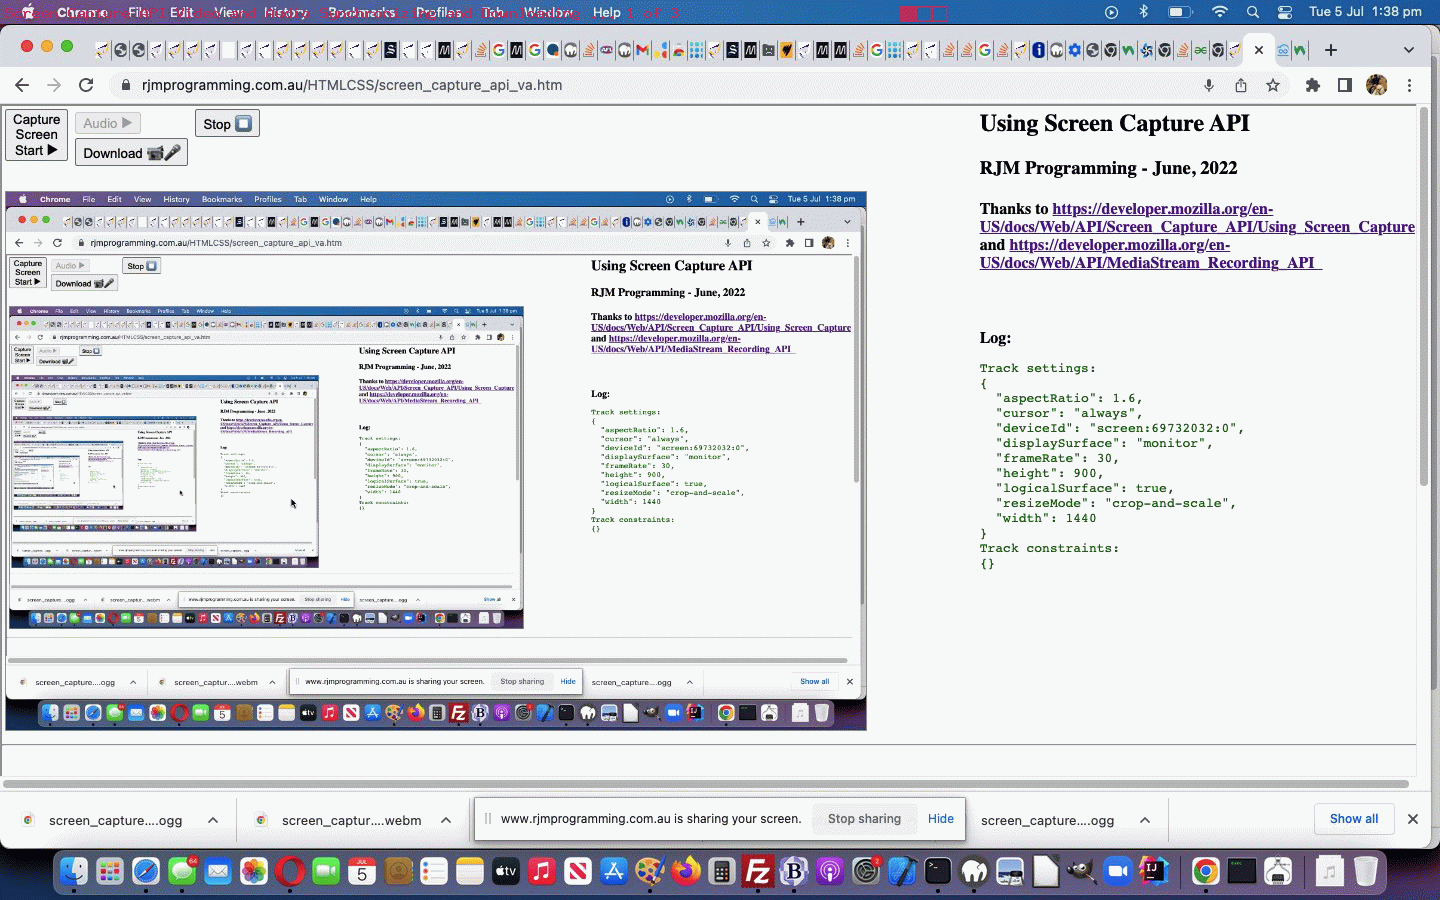Open FileZilla from the Dock
Screen dimensions: 1440x900
pyautogui.click(x=758, y=871)
